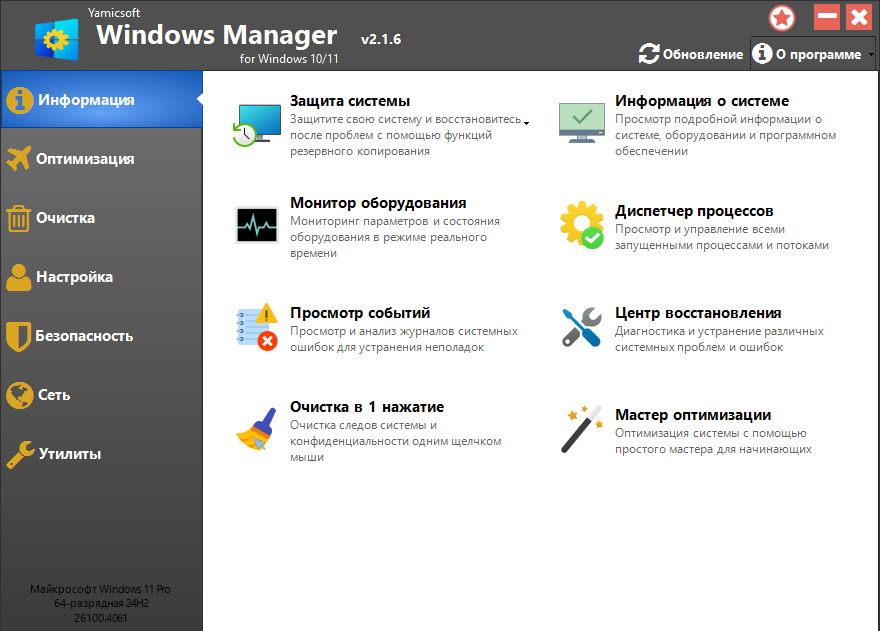Click the Yamicsoft brand text
The height and width of the screenshot is (631, 880).
click(114, 12)
